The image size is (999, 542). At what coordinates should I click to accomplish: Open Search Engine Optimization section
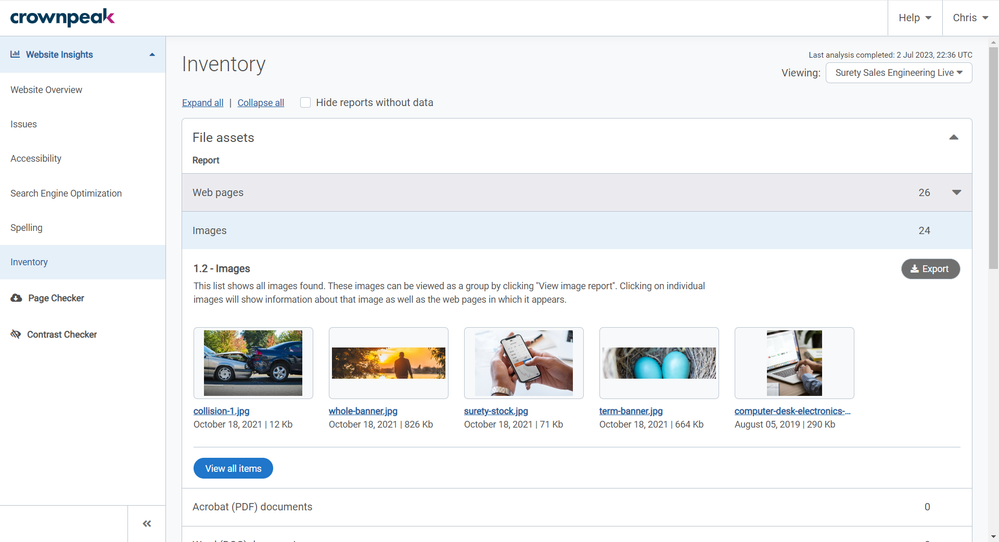click(x=66, y=193)
